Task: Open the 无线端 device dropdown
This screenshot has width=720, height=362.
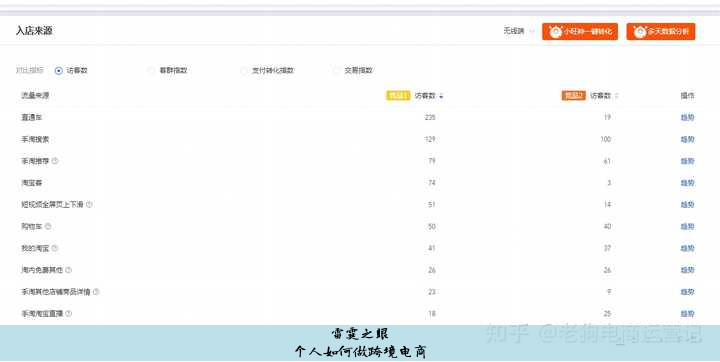Action: (519, 31)
